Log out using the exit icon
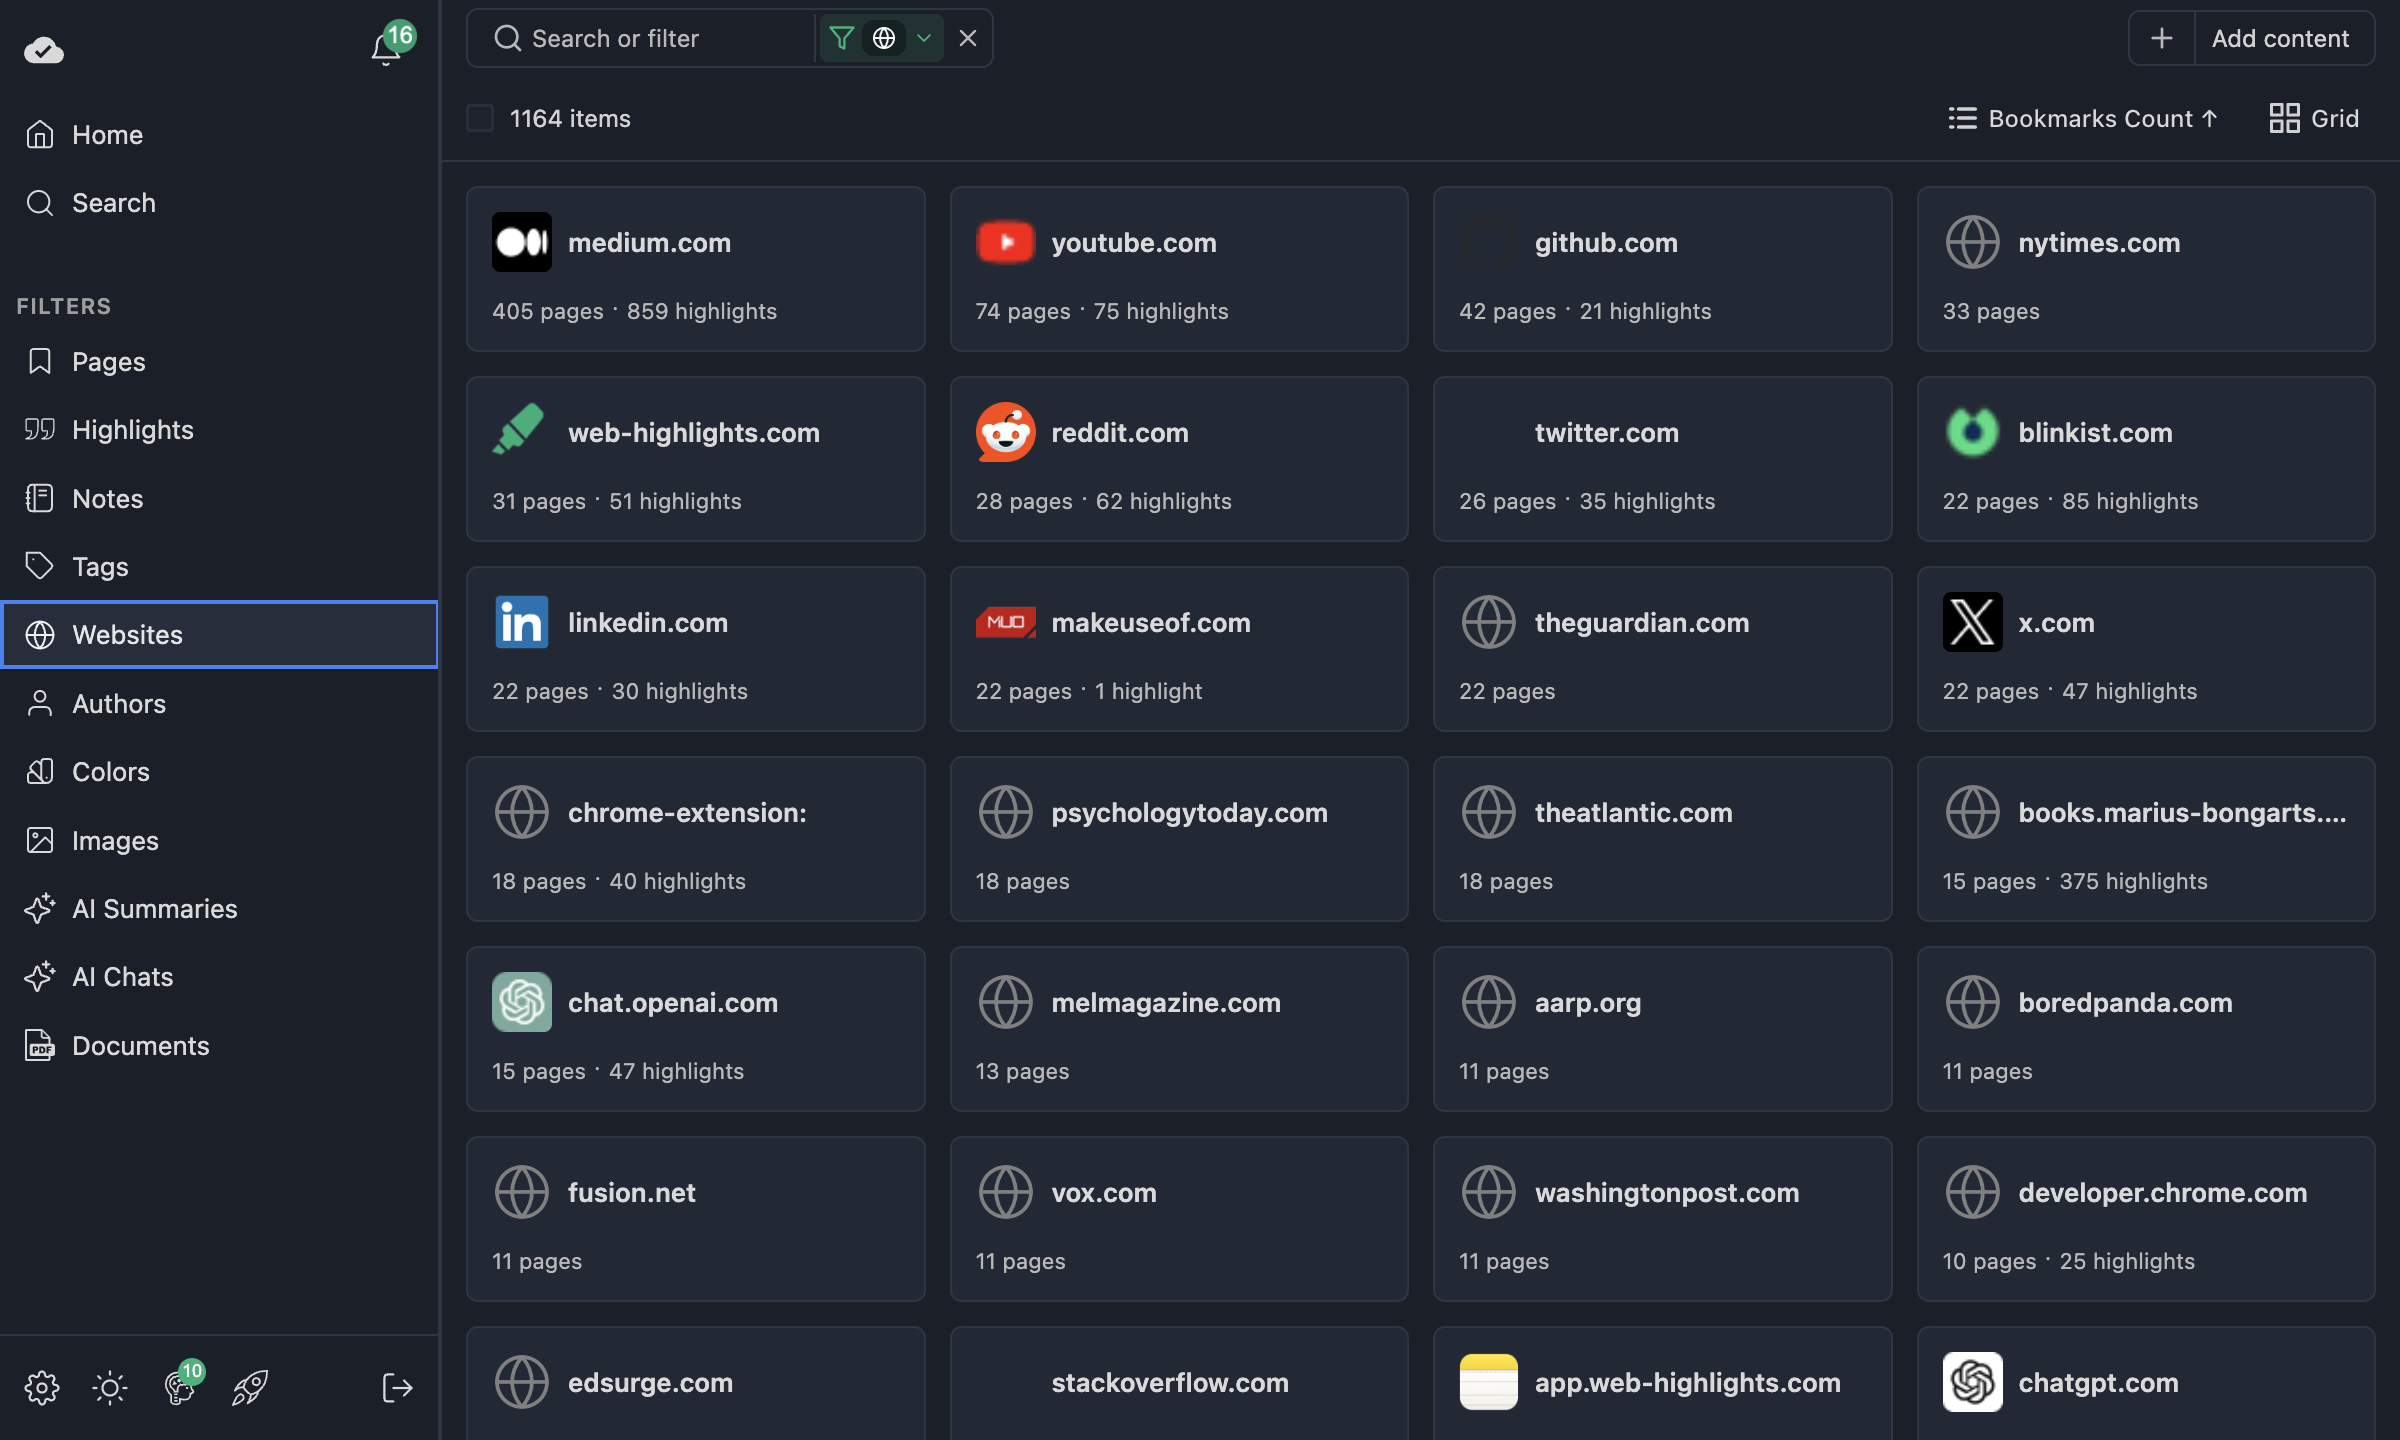This screenshot has width=2400, height=1440. click(x=397, y=1387)
